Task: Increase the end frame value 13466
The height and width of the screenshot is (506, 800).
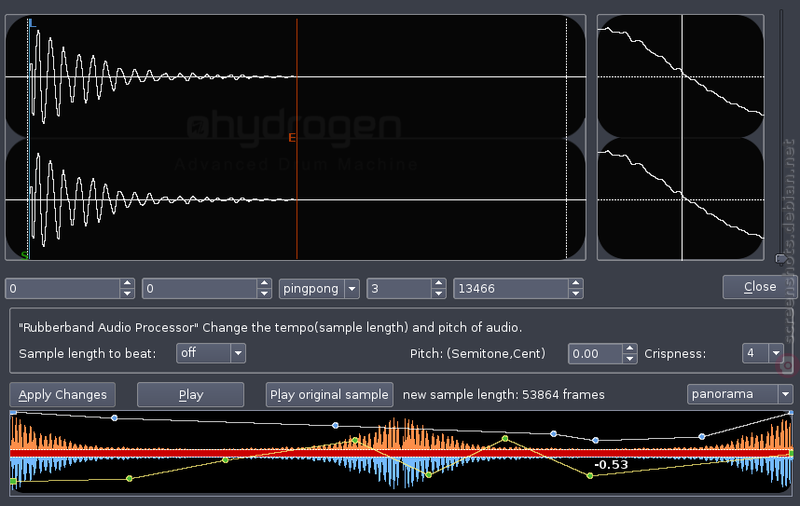Action: coord(576,283)
